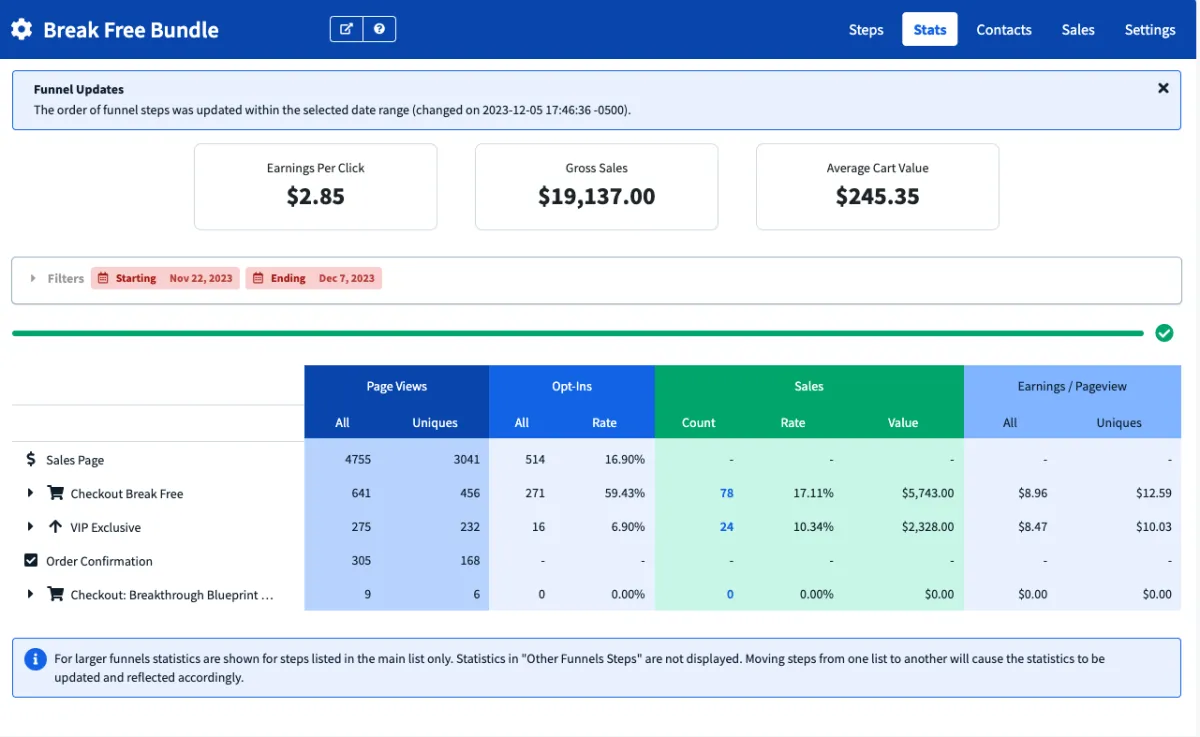Click the blue info icon in bottom notice
The width and height of the screenshot is (1200, 737).
[35, 659]
